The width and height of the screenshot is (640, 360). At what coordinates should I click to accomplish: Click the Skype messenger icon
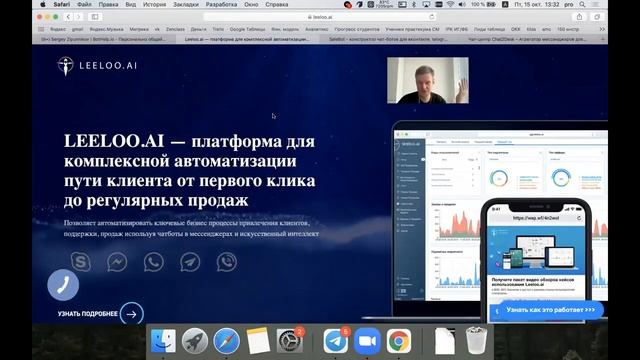pyautogui.click(x=81, y=262)
